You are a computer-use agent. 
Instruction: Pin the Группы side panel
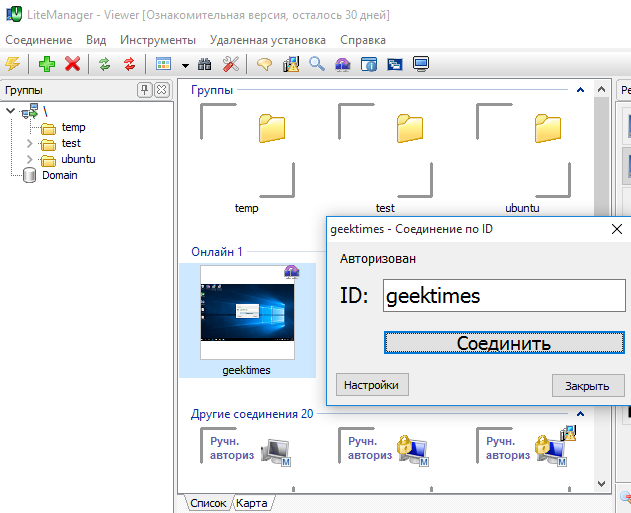(x=145, y=90)
